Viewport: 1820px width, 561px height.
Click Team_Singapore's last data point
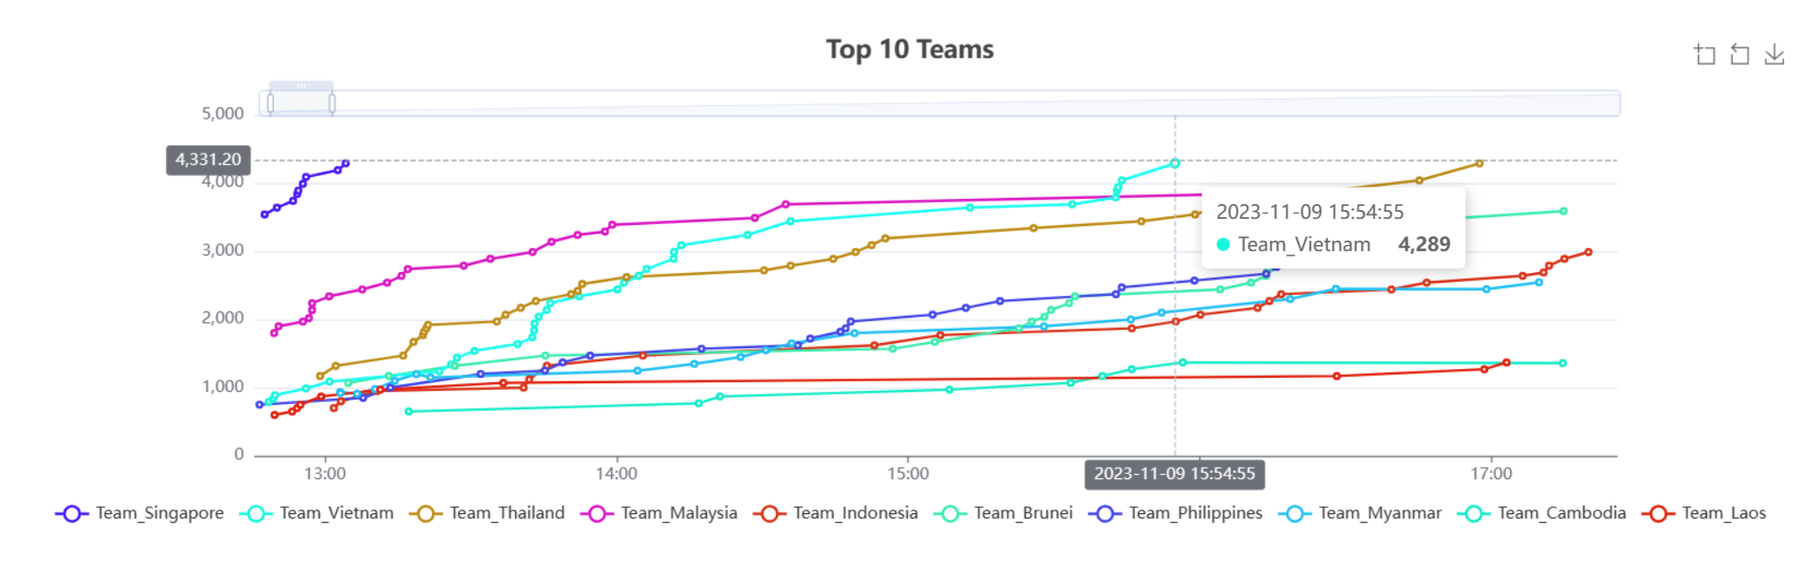346,163
